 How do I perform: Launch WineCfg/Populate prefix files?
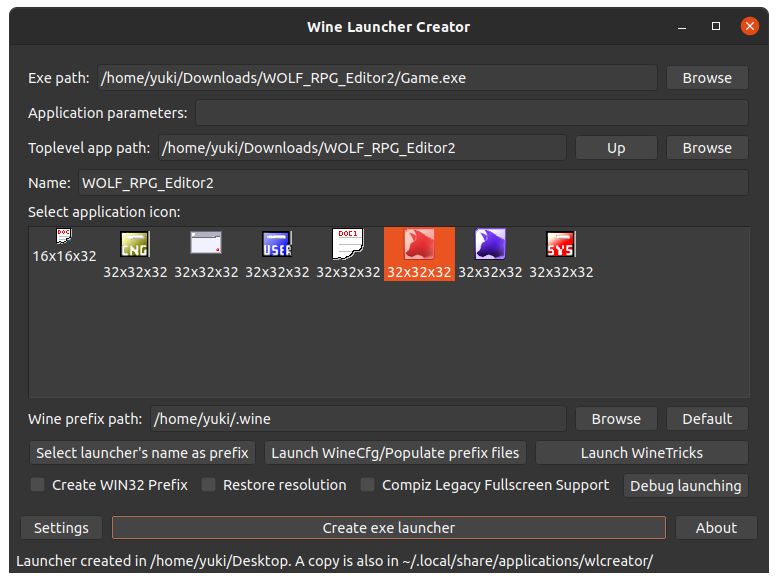click(395, 453)
